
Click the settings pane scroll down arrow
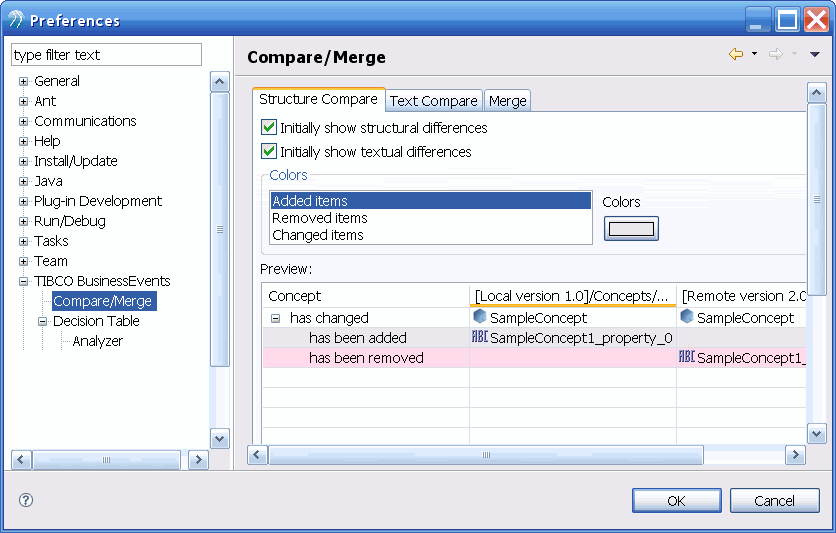[x=817, y=433]
